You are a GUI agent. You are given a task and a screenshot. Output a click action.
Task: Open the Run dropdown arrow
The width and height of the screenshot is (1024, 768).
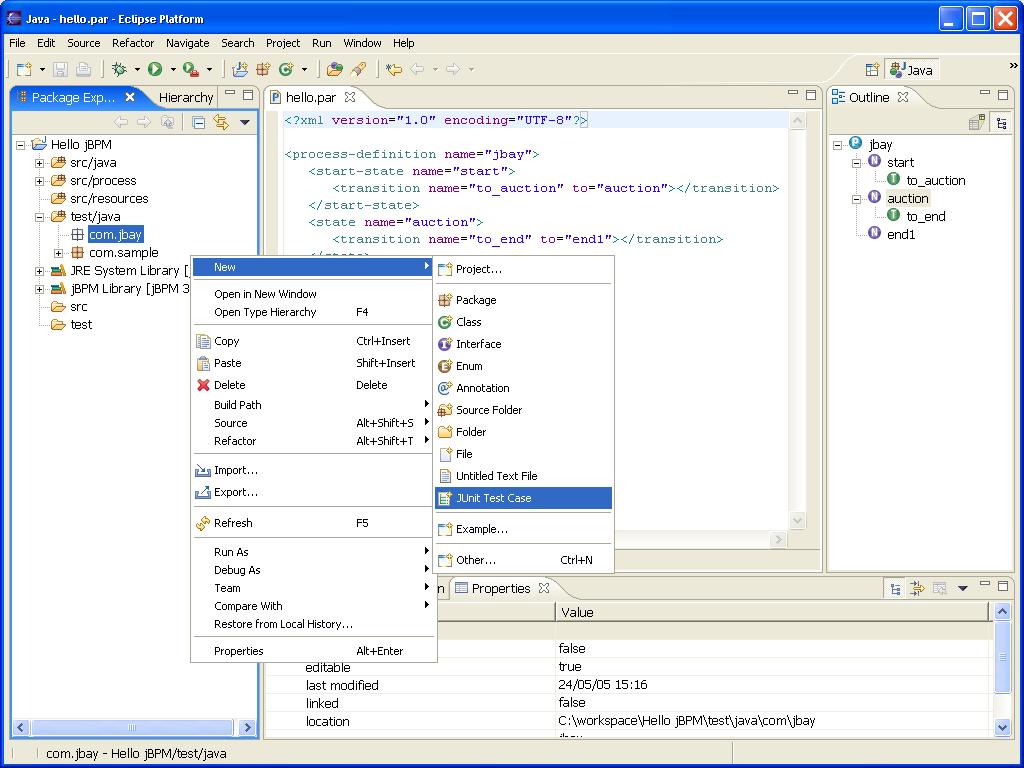pos(173,69)
